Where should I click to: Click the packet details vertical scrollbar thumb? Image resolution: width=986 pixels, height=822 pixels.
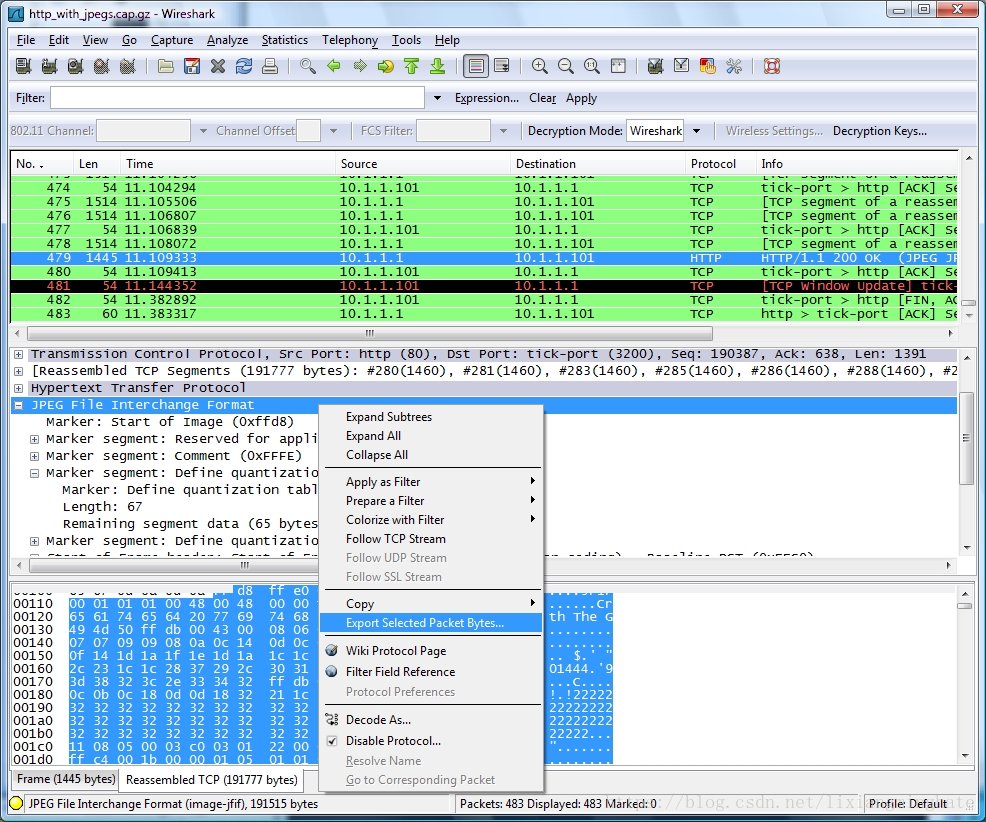(966, 438)
